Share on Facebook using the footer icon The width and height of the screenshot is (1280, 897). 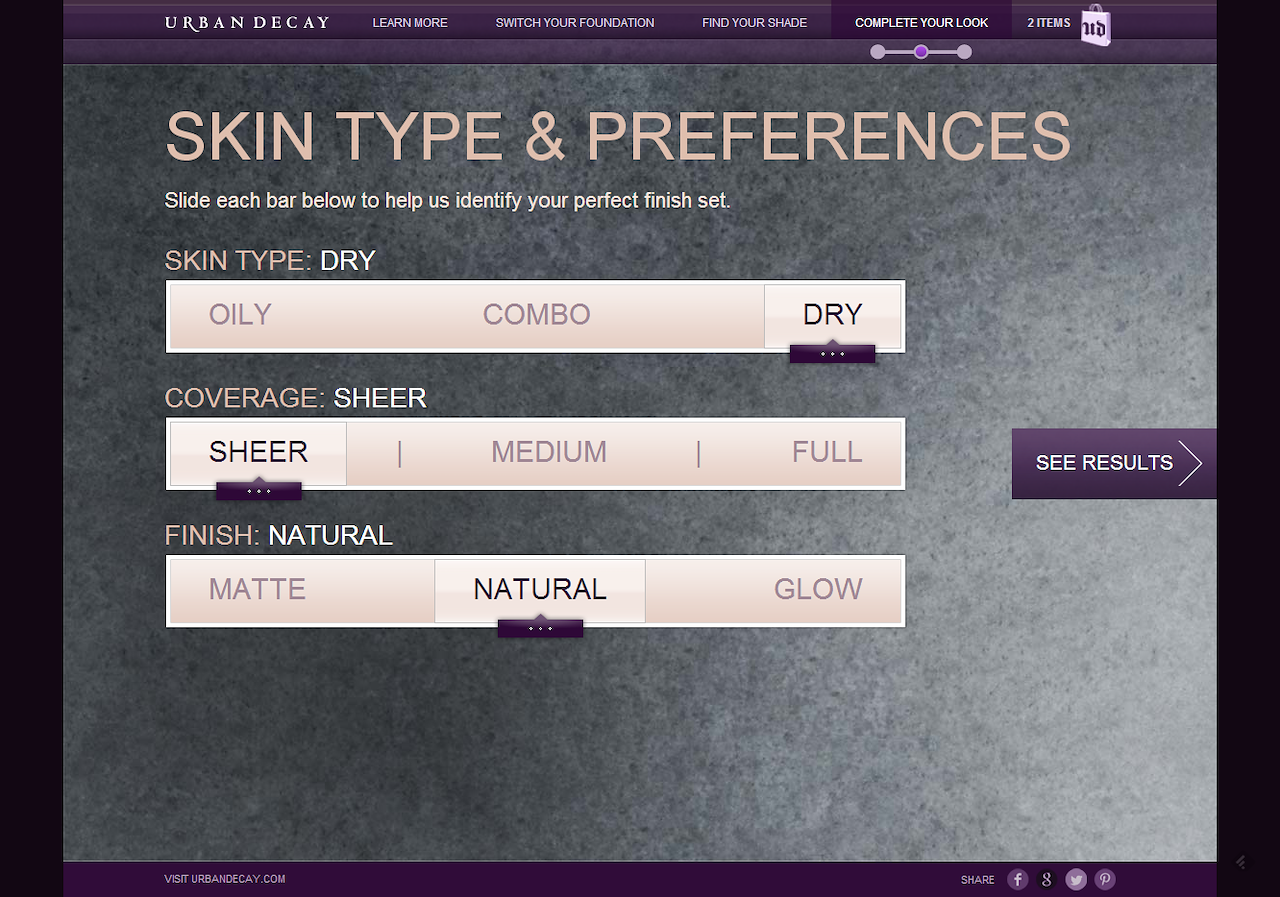[x=1017, y=879]
